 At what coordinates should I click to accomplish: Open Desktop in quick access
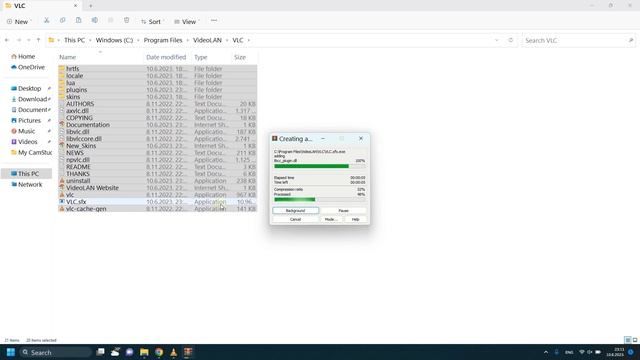coord(29,88)
